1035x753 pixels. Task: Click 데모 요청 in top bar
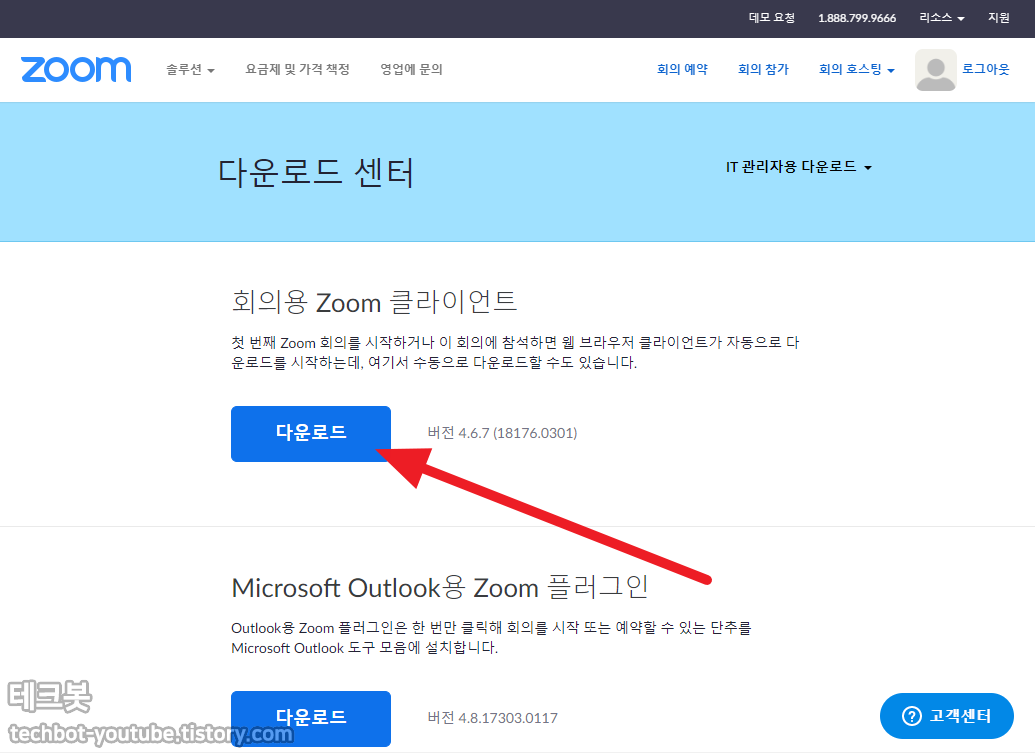click(772, 18)
